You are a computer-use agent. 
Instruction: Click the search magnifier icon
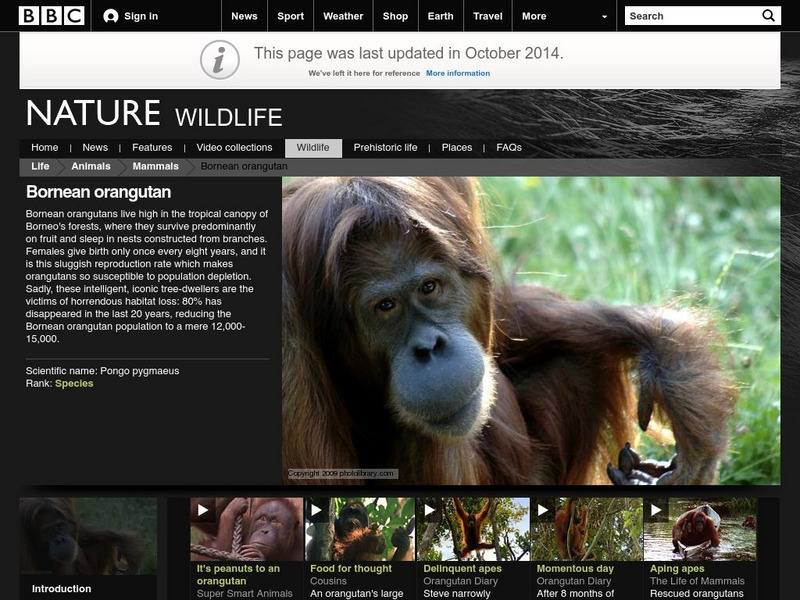pyautogui.click(x=768, y=16)
